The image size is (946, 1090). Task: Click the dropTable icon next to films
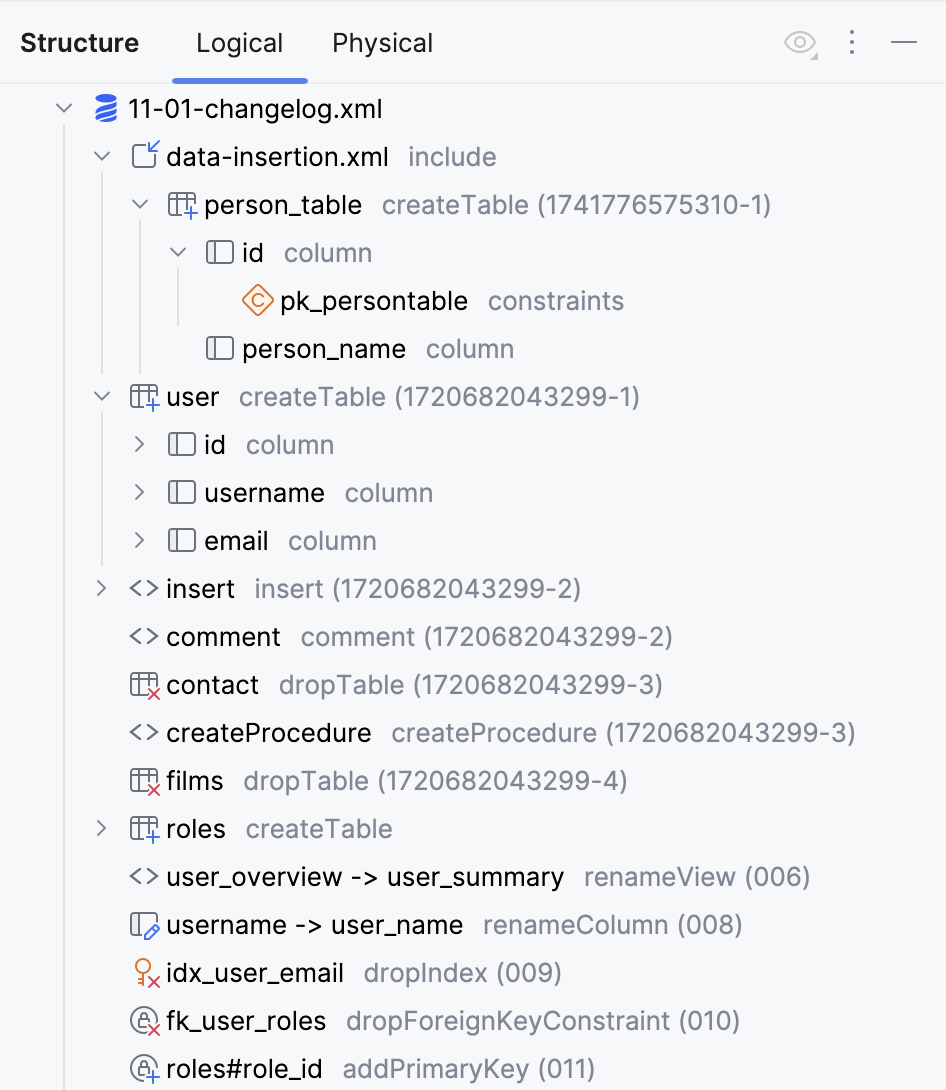click(x=142, y=780)
